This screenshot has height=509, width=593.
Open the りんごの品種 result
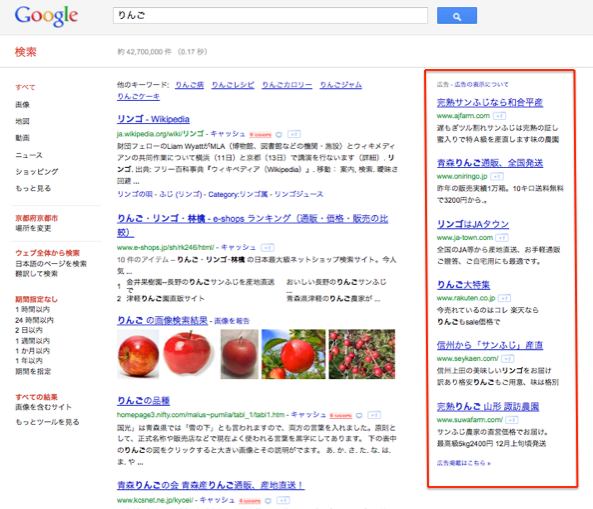click(143, 400)
